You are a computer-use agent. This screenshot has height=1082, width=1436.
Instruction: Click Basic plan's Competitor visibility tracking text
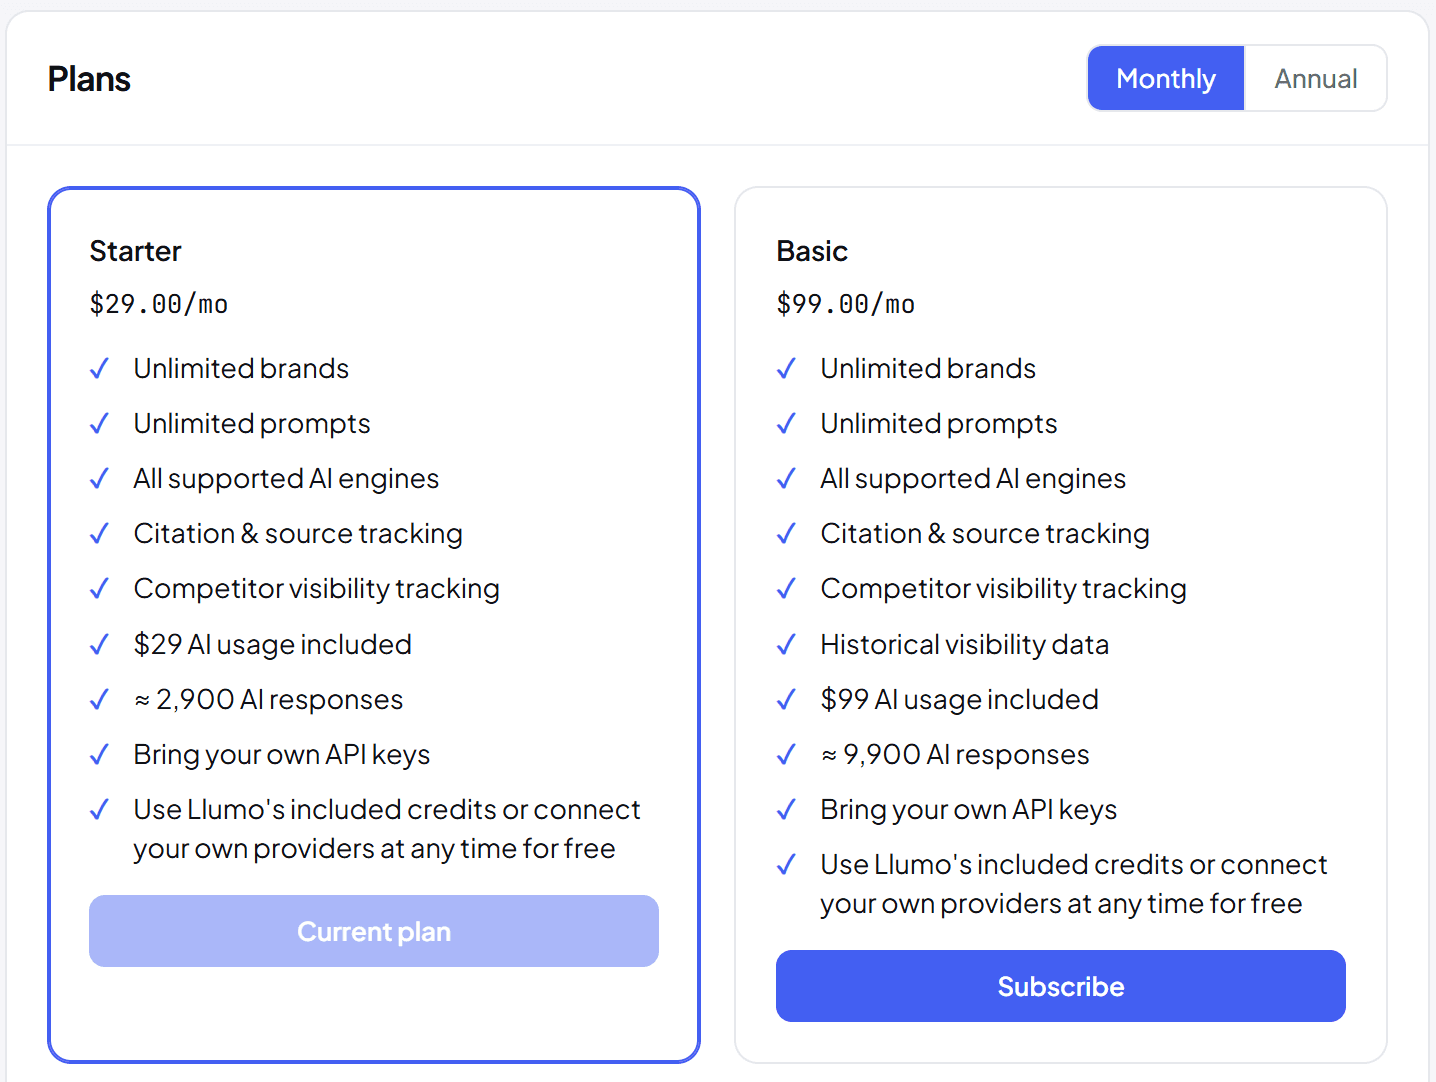[1003, 589]
